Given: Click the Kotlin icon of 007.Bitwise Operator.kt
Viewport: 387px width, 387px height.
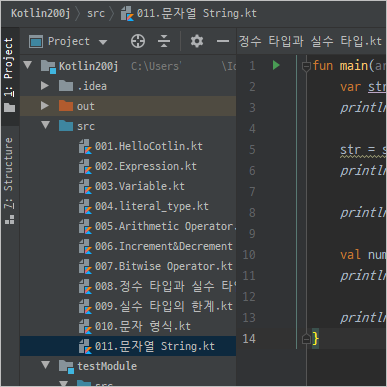Looking at the screenshot, I should [85, 267].
